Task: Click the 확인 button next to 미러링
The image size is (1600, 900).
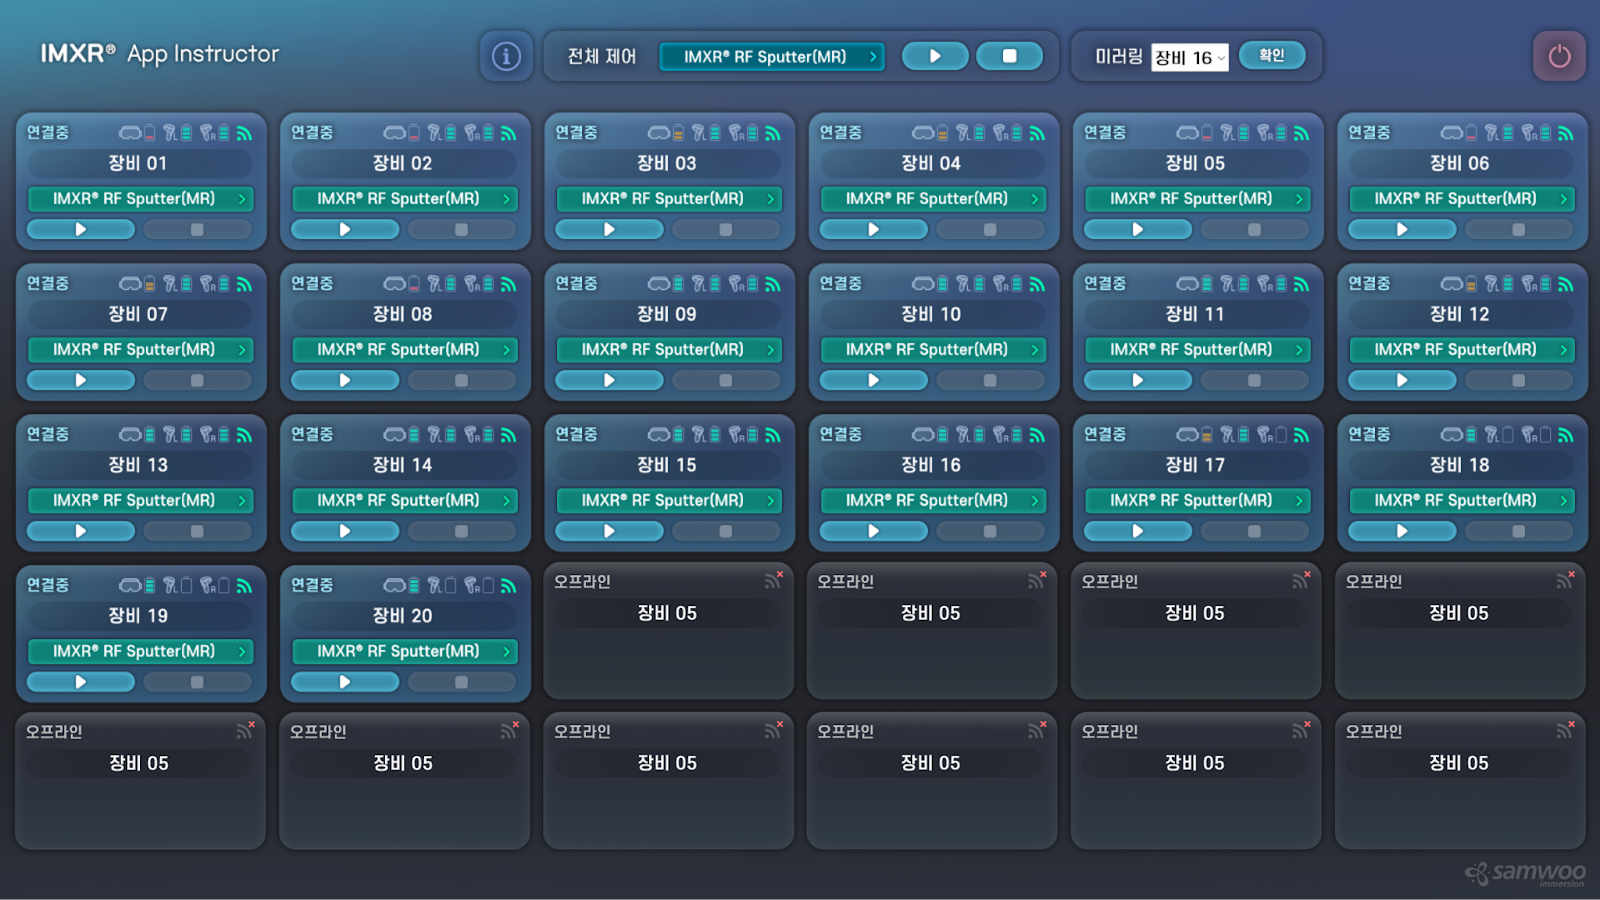Action: pos(1271,55)
